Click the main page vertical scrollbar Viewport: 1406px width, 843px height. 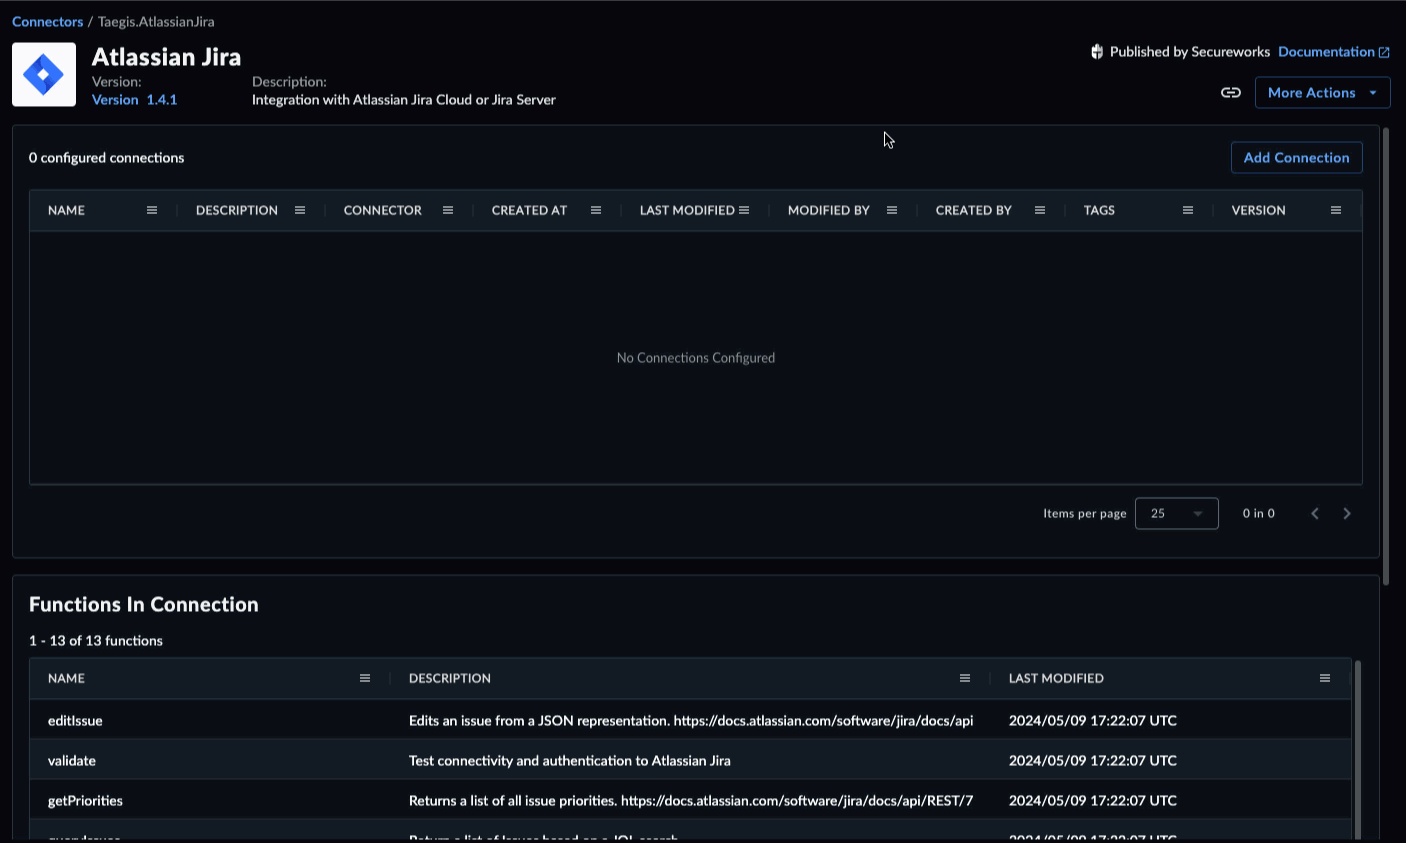1386,355
